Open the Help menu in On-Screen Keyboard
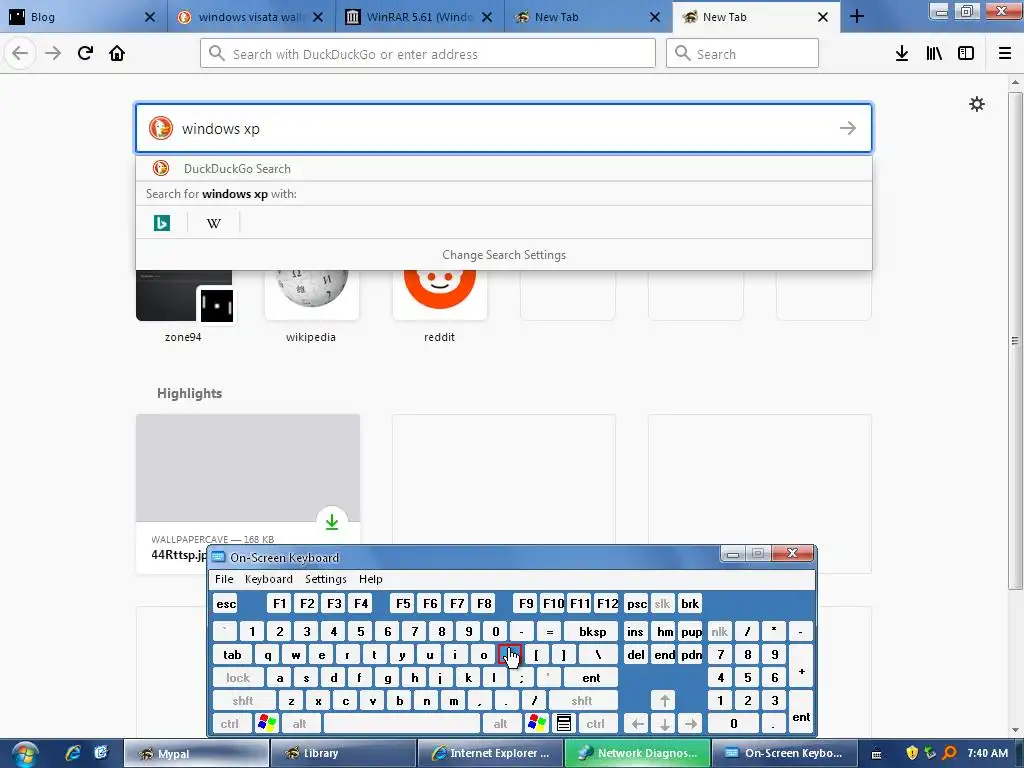Screen dimensions: 1024x768 click(370, 579)
